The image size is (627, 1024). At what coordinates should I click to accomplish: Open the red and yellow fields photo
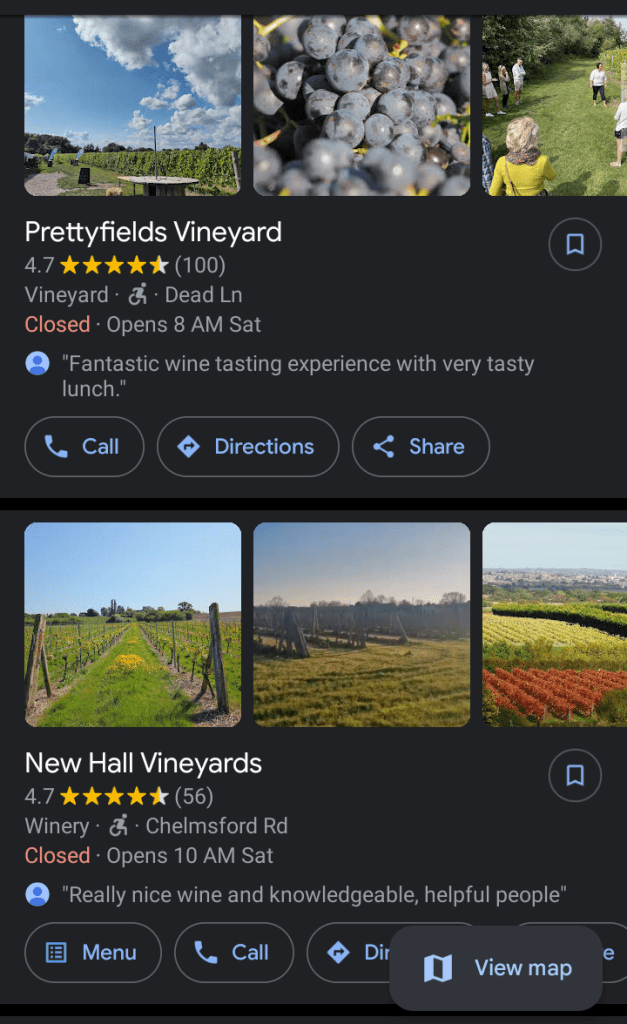pos(554,624)
